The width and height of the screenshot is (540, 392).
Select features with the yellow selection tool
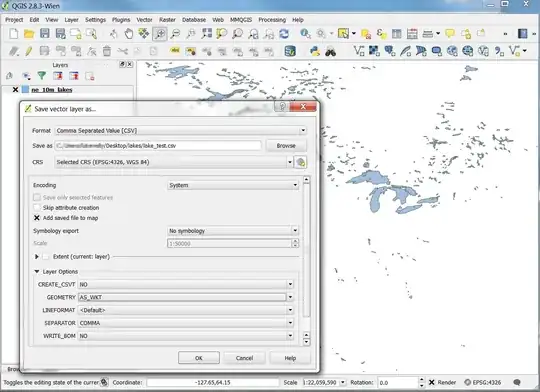[343, 33]
